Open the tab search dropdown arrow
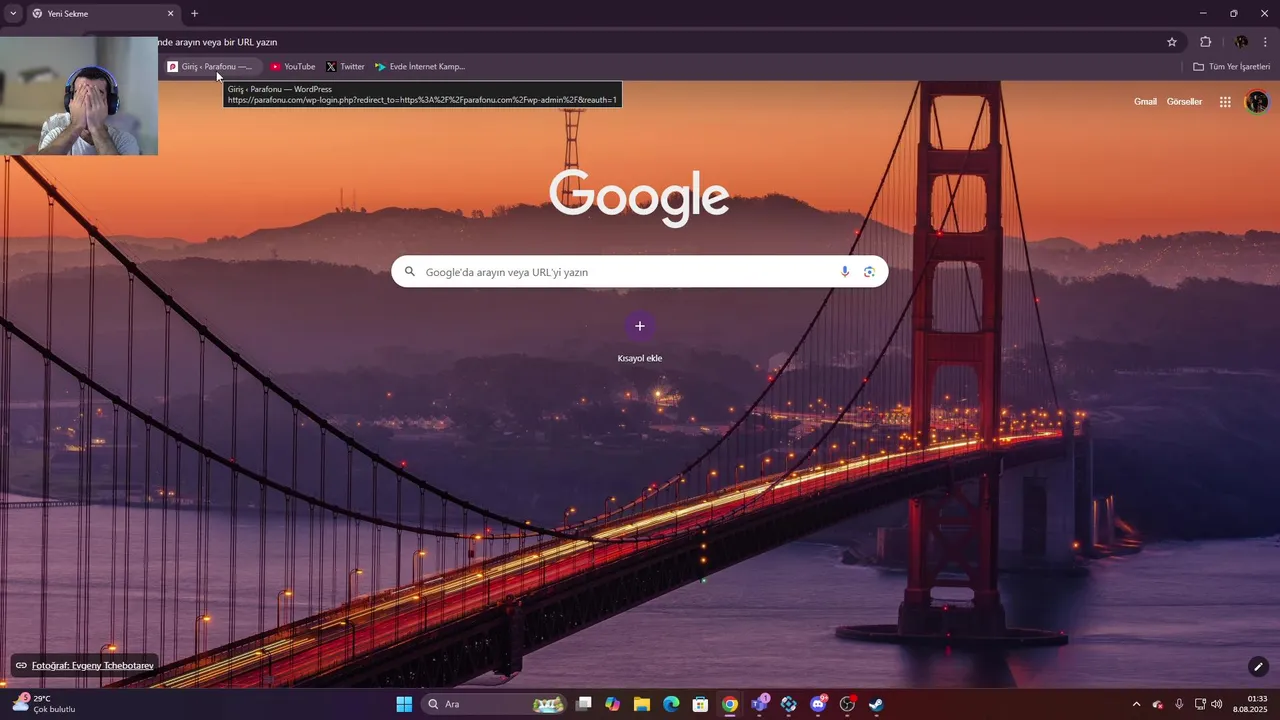Image resolution: width=1280 pixels, height=720 pixels. click(13, 14)
